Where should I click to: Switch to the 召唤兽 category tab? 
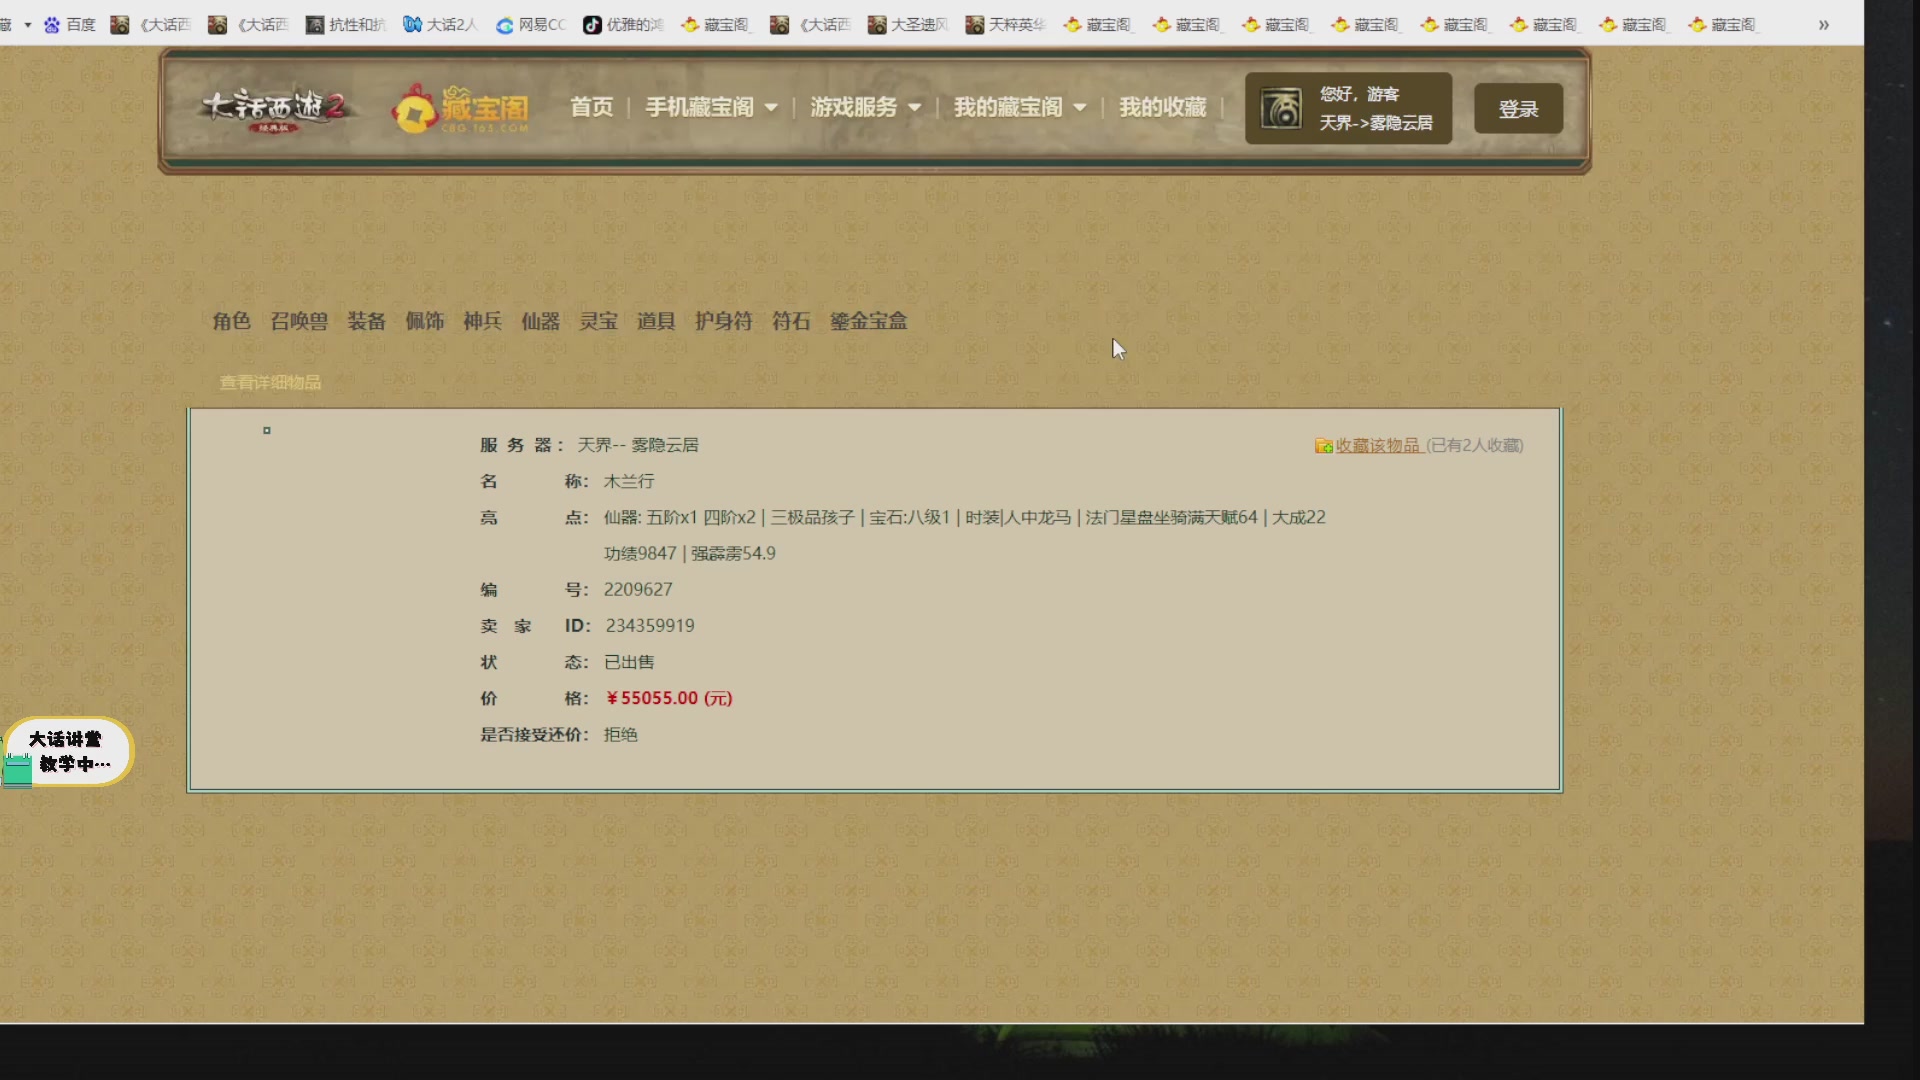click(x=299, y=321)
